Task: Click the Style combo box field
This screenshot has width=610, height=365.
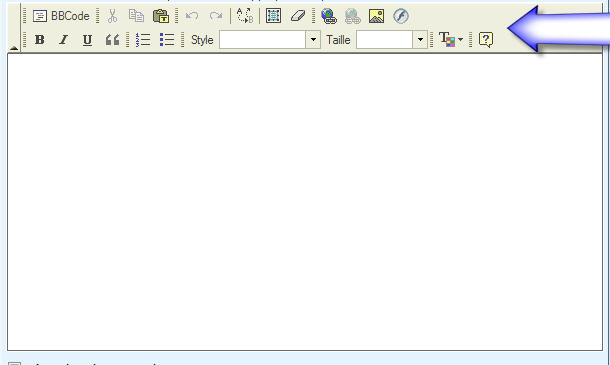Action: [263, 40]
